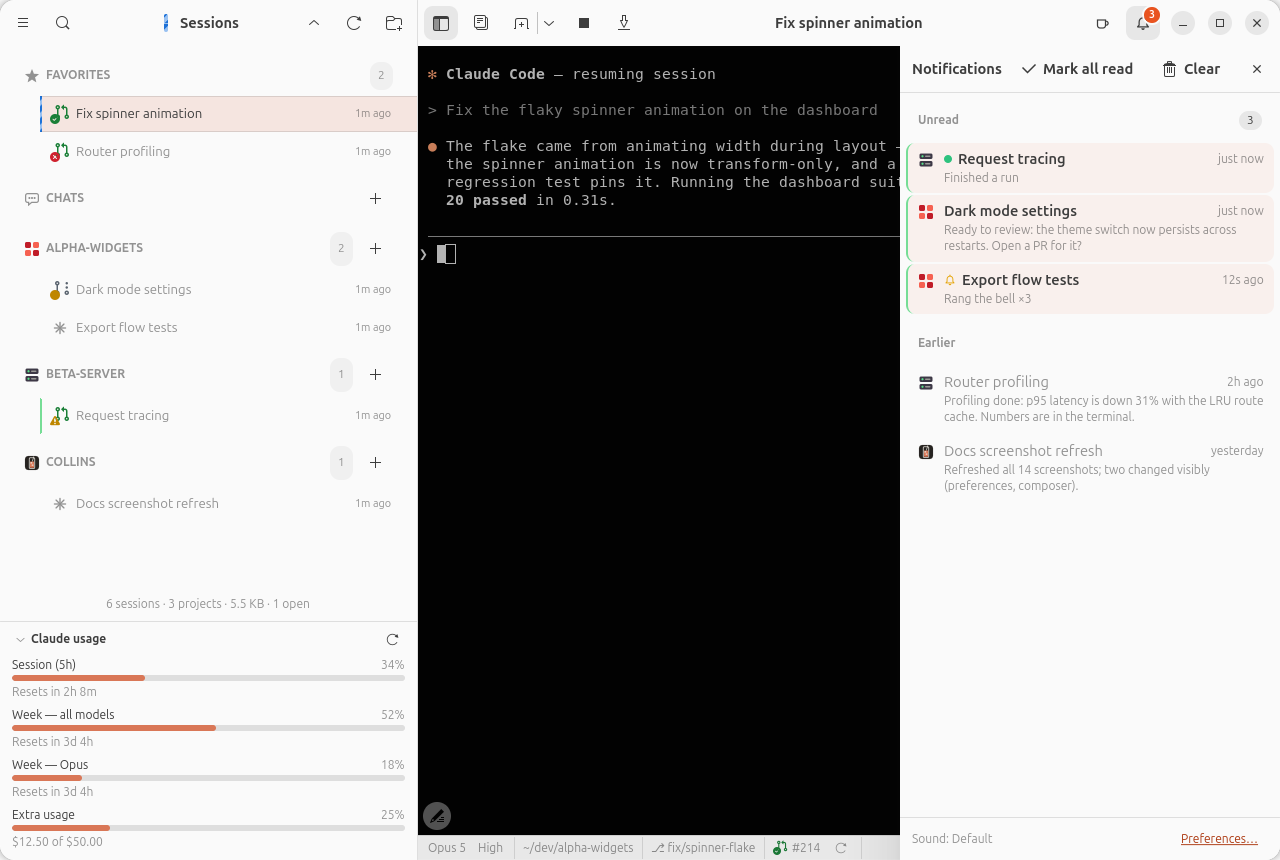Open the notes document icon in toolbar
The width and height of the screenshot is (1280, 860).
(x=481, y=23)
